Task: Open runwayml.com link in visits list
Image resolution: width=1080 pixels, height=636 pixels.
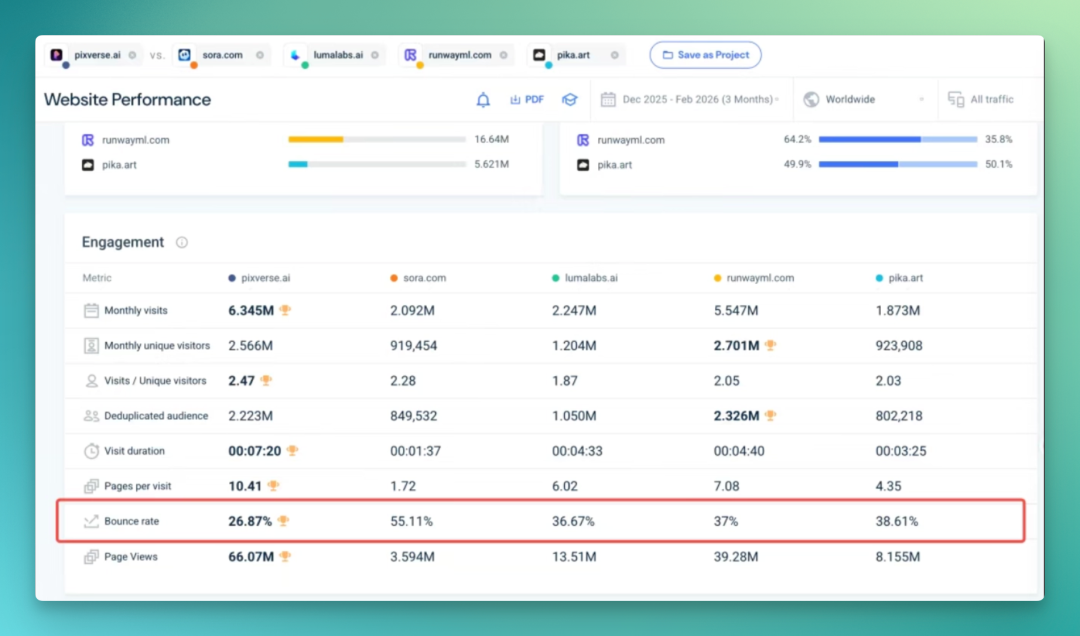Action: click(x=136, y=140)
